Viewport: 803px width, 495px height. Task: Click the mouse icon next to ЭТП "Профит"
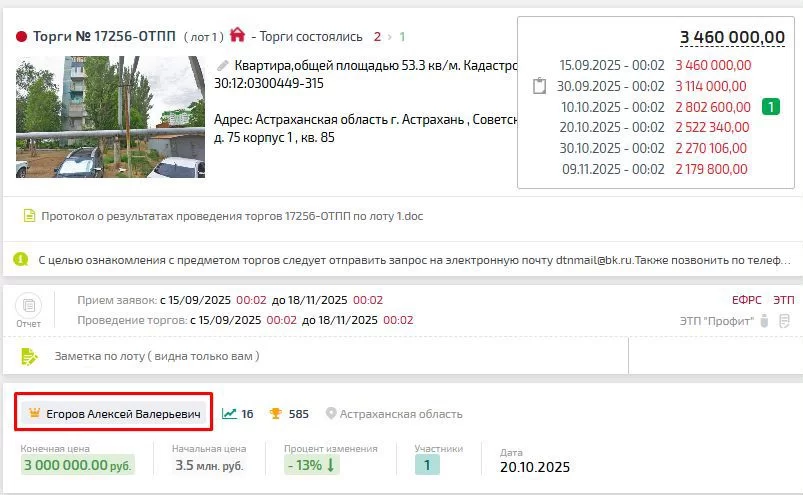tap(764, 321)
